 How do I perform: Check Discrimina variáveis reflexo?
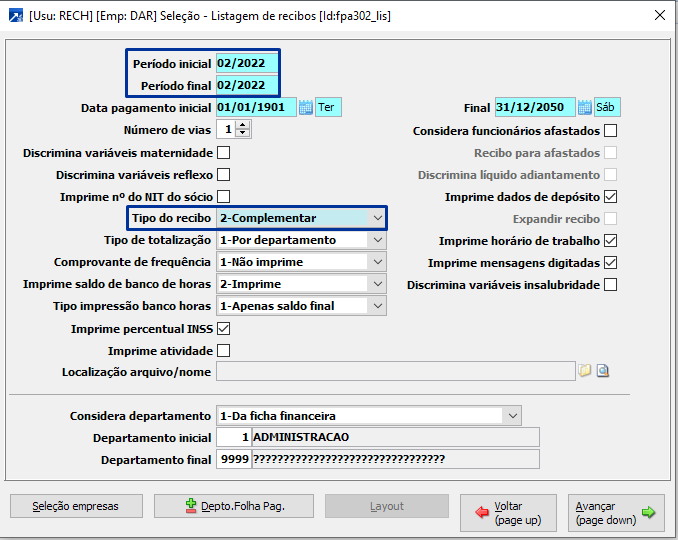224,175
